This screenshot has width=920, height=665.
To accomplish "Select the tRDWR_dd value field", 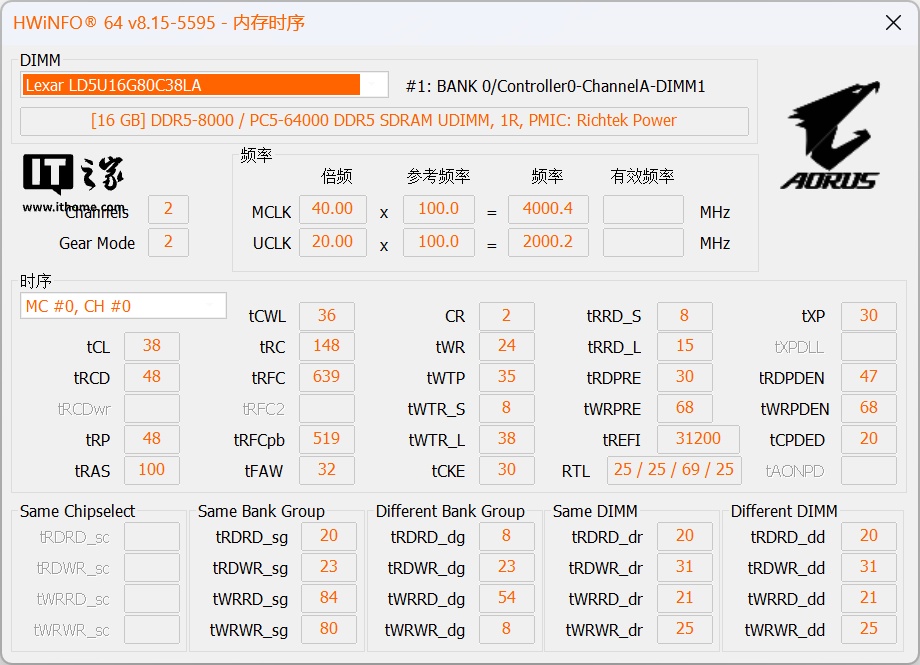I will pyautogui.click(x=868, y=567).
